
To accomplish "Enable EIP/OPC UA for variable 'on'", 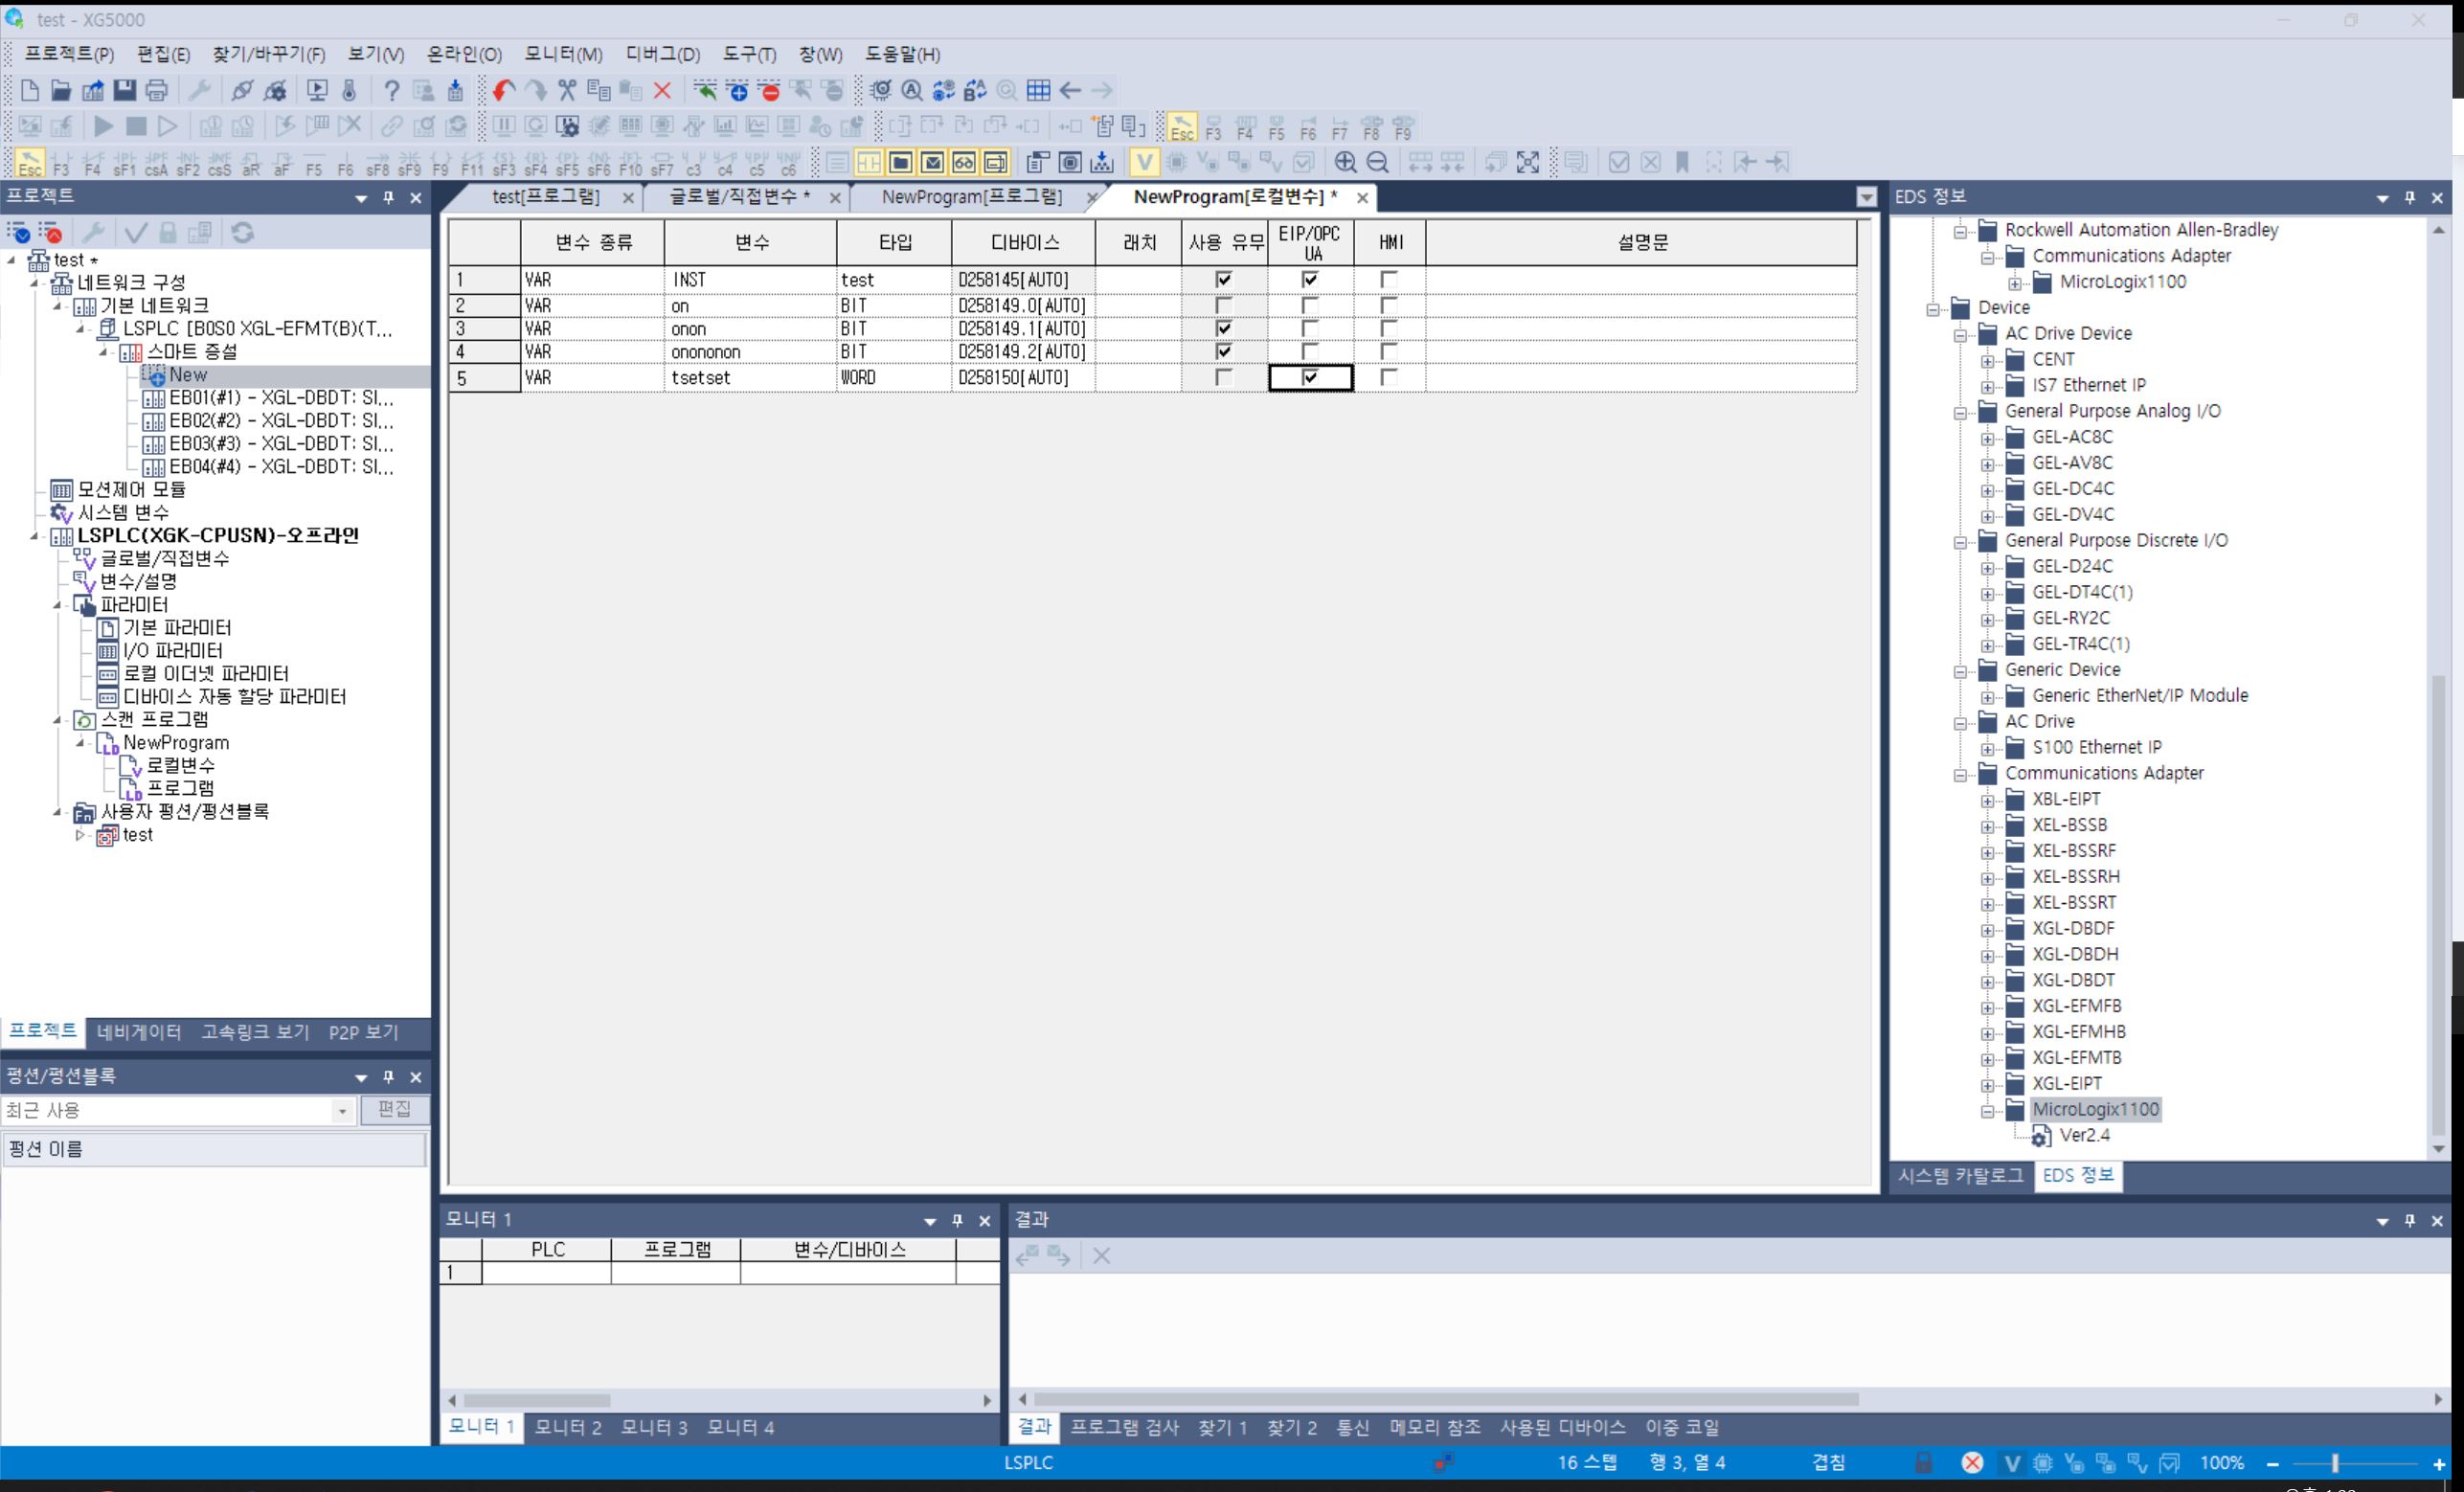I will [x=1310, y=305].
